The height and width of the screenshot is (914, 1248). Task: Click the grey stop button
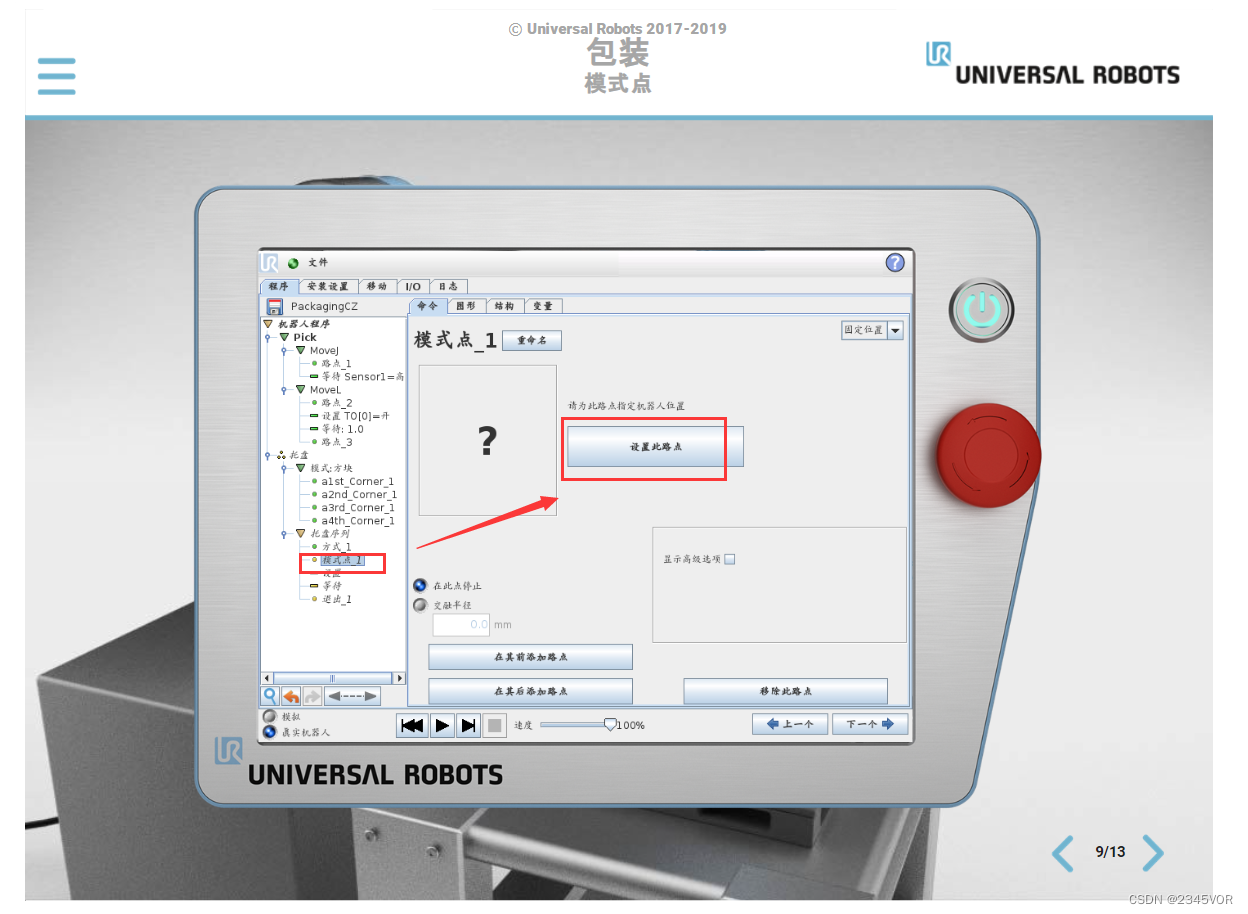coord(494,726)
